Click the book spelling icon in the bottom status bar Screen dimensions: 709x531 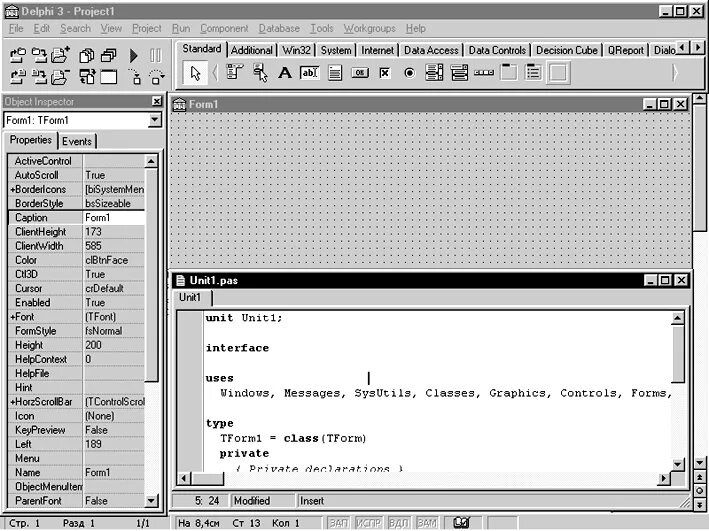tap(461, 523)
